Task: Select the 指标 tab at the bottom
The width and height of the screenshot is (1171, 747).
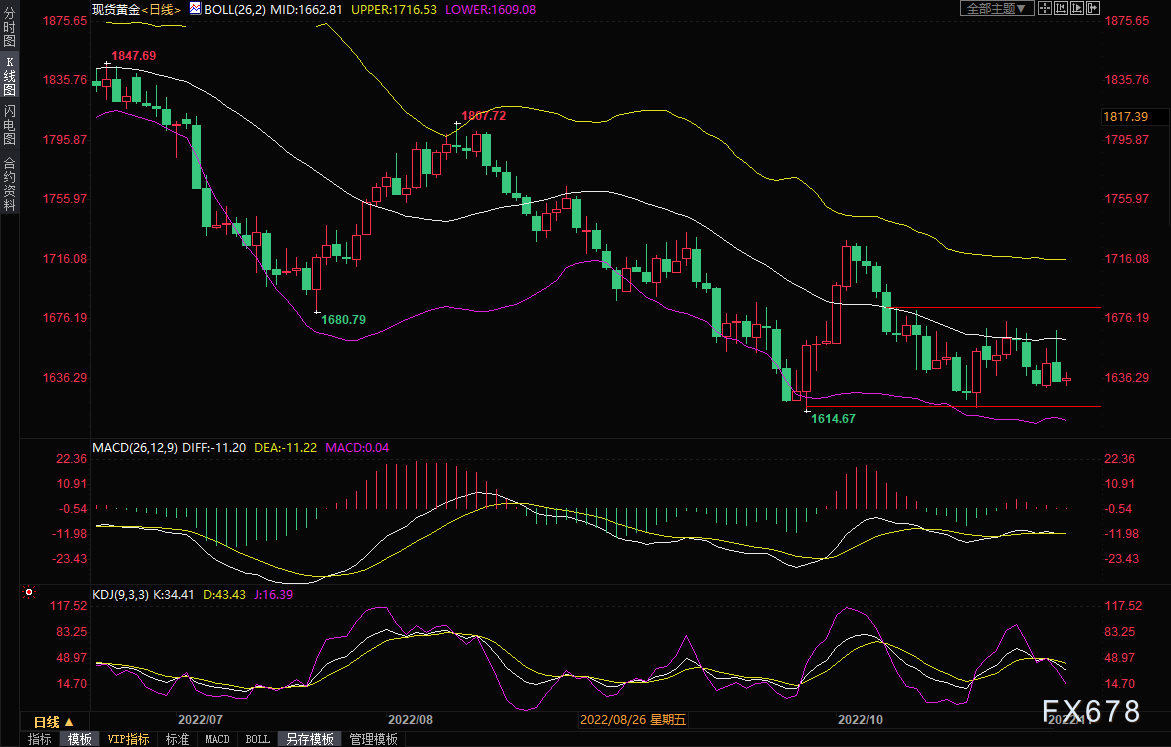Action: (x=40, y=739)
